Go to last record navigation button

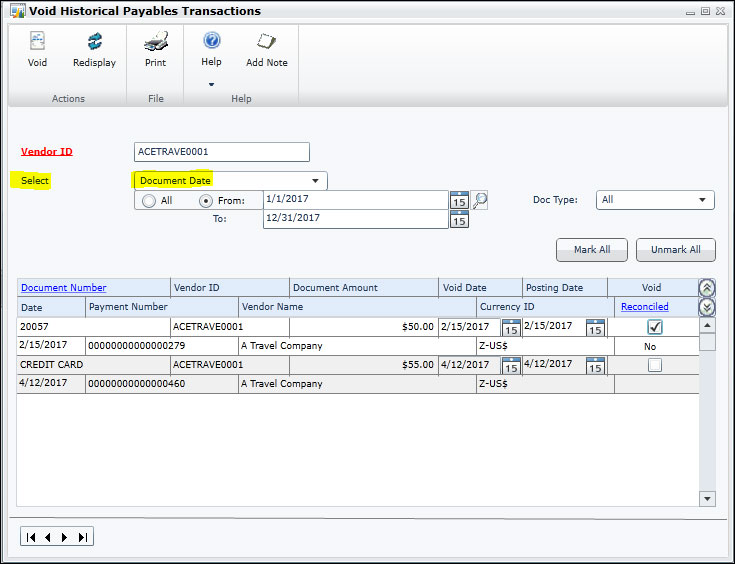[x=82, y=537]
